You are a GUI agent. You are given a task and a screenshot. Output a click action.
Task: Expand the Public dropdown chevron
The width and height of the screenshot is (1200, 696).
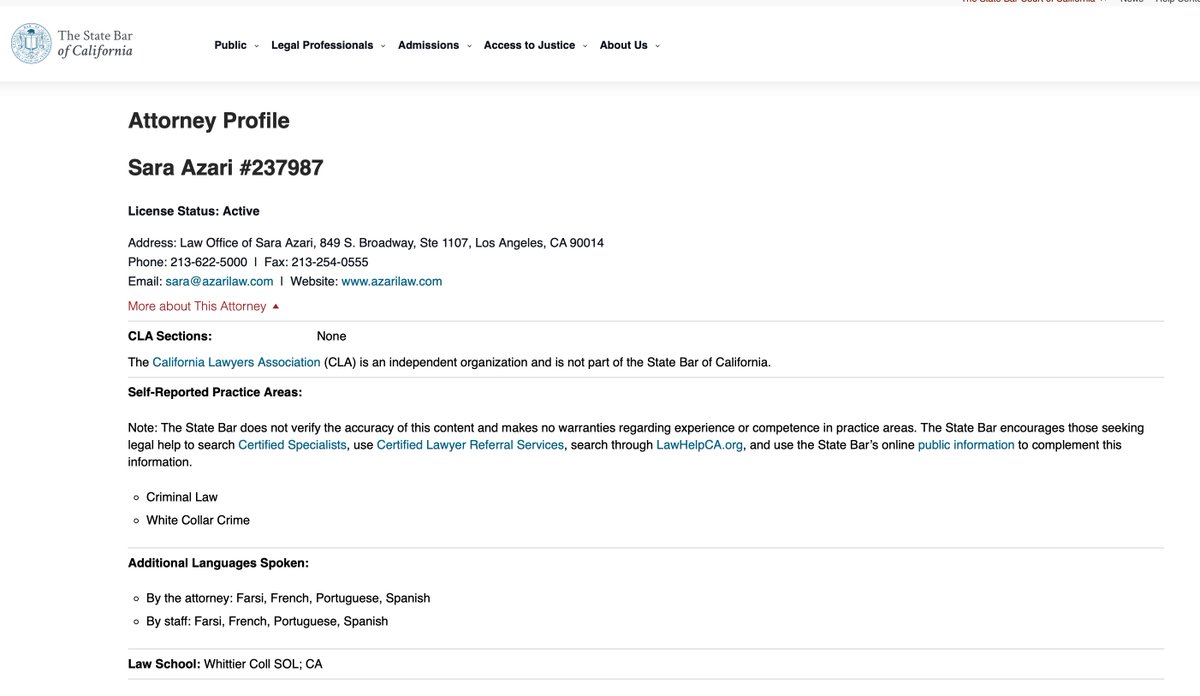coord(257,46)
